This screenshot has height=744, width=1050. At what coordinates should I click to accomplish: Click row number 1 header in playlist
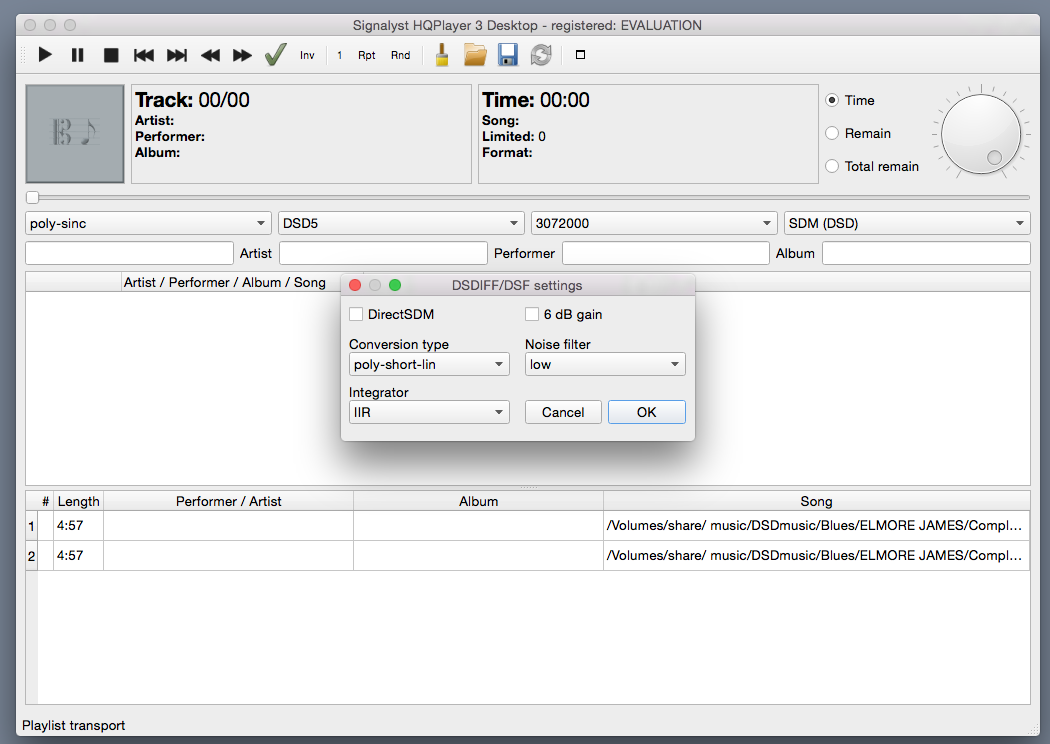[x=31, y=526]
